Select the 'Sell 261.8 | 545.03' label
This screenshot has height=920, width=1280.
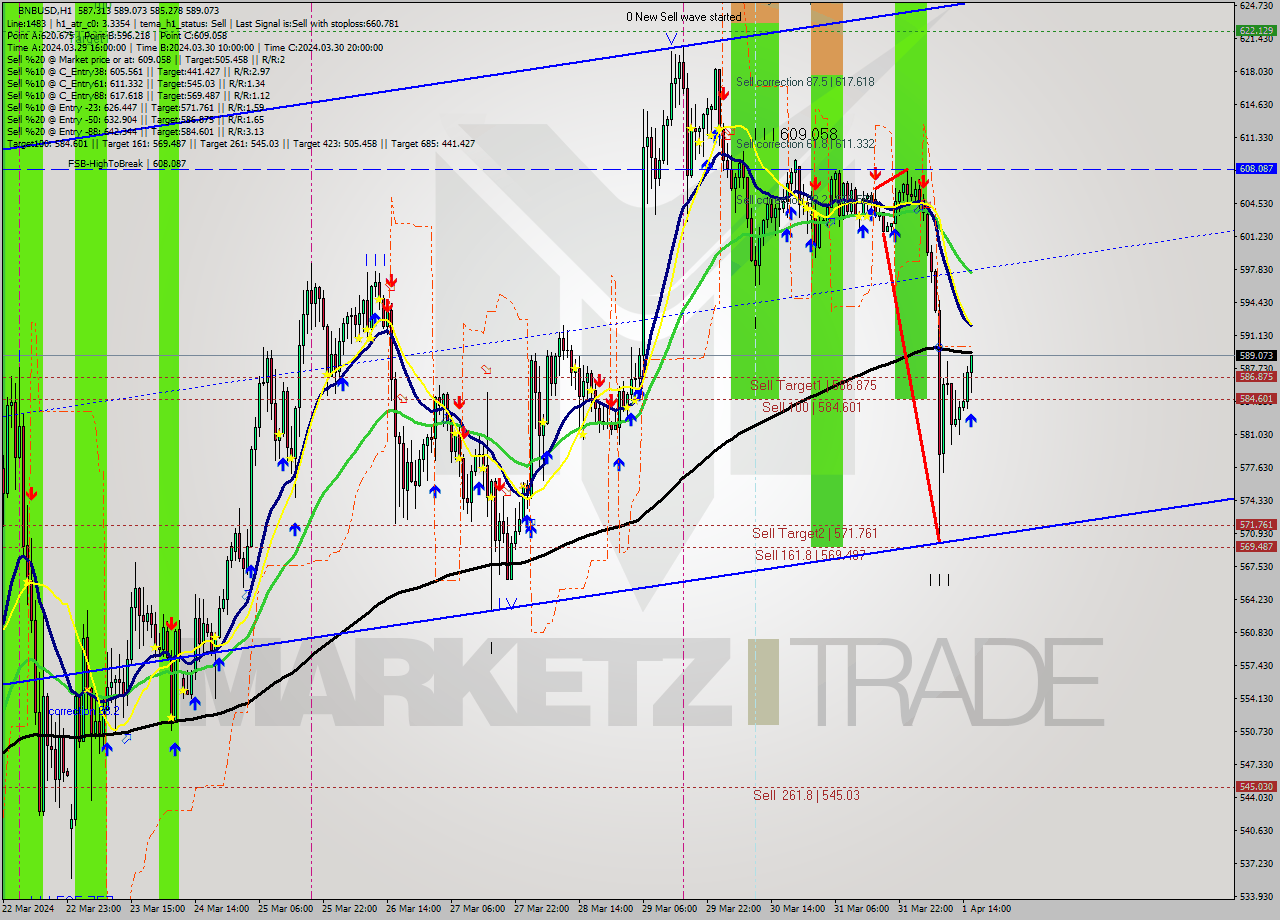(x=806, y=795)
